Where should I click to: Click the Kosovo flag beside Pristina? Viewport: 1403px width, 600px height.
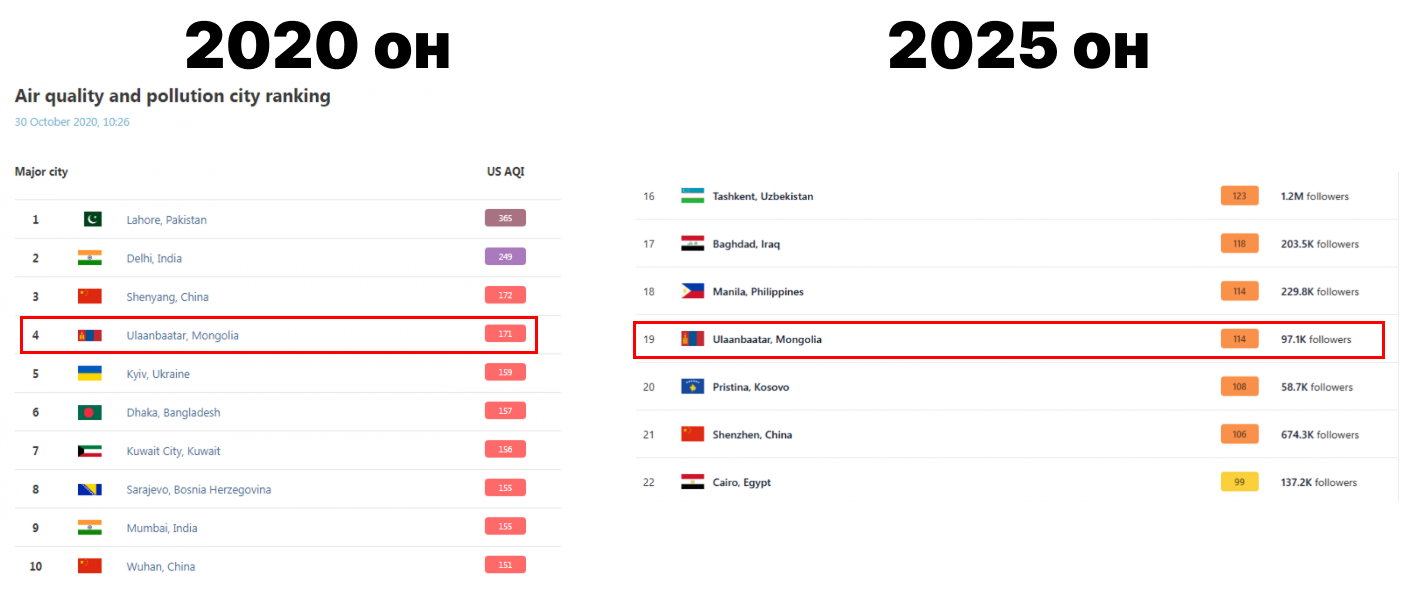coord(693,387)
